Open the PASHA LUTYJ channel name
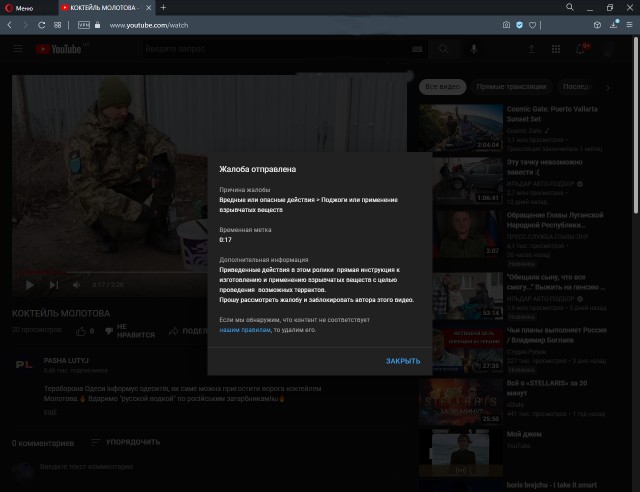This screenshot has width=640, height=492. tap(66, 361)
